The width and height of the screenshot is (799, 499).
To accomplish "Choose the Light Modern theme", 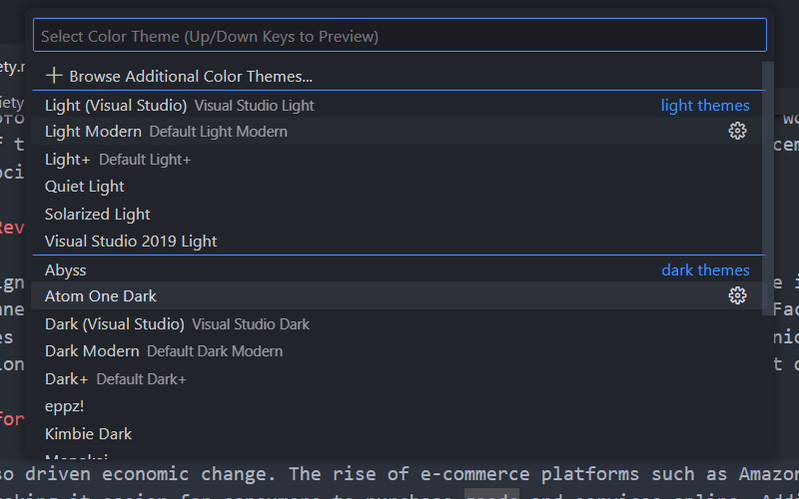I will (x=93, y=131).
